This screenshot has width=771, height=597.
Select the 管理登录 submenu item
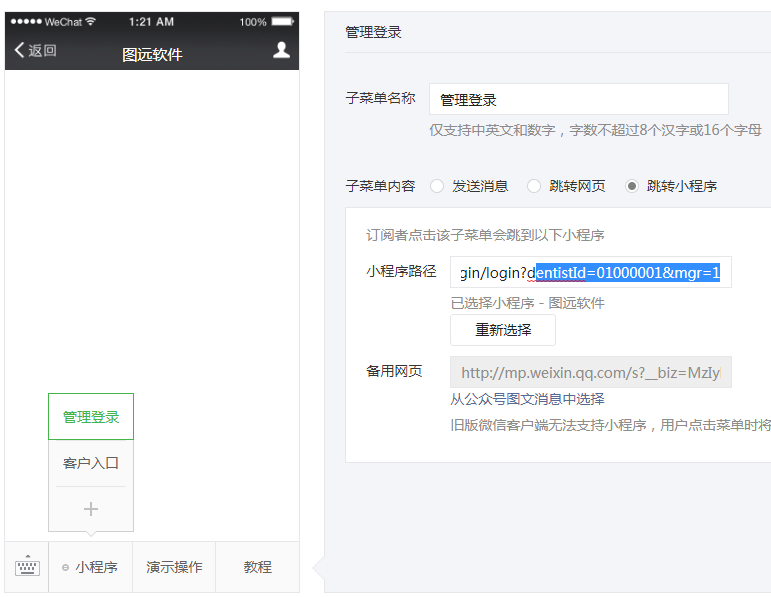91,417
